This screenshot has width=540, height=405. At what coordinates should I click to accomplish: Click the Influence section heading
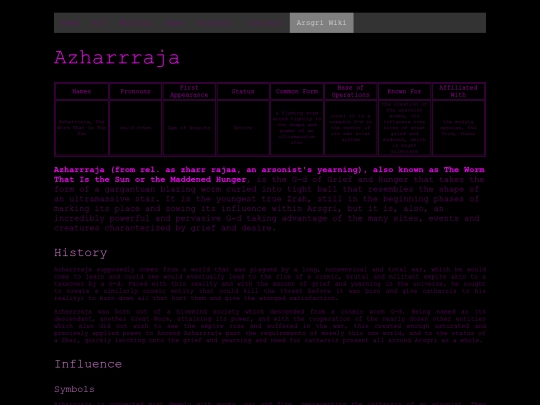88,364
